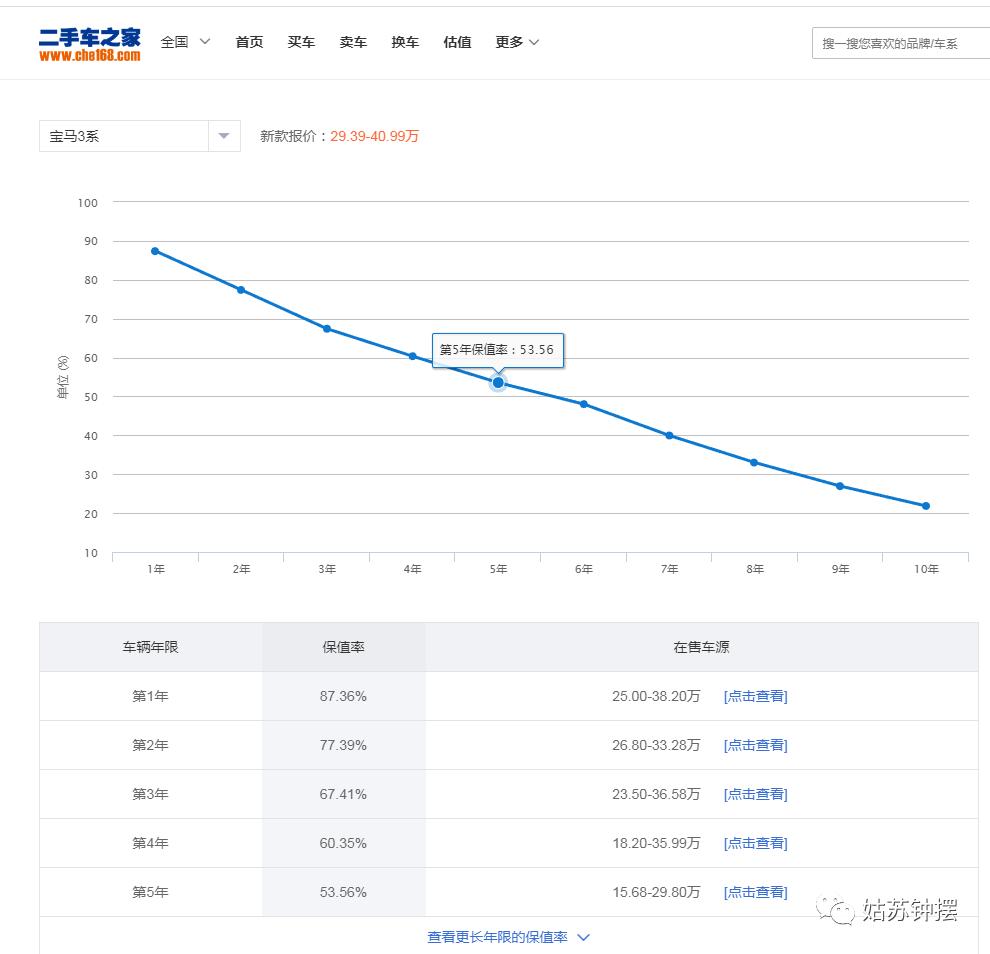This screenshot has width=990, height=954.
Task: Open the 卖车 menu item
Action: (353, 43)
